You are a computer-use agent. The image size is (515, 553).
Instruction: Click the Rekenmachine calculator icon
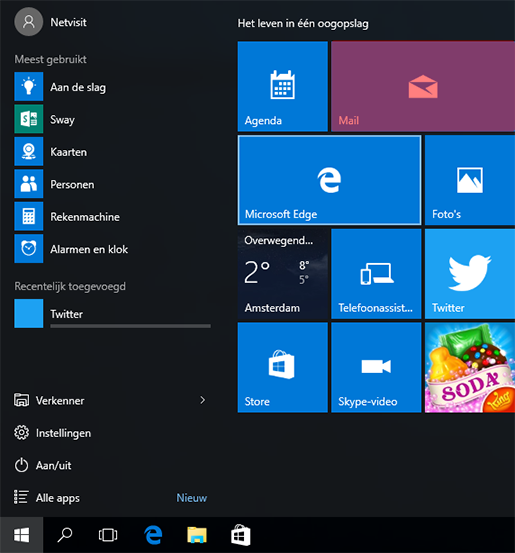point(29,217)
